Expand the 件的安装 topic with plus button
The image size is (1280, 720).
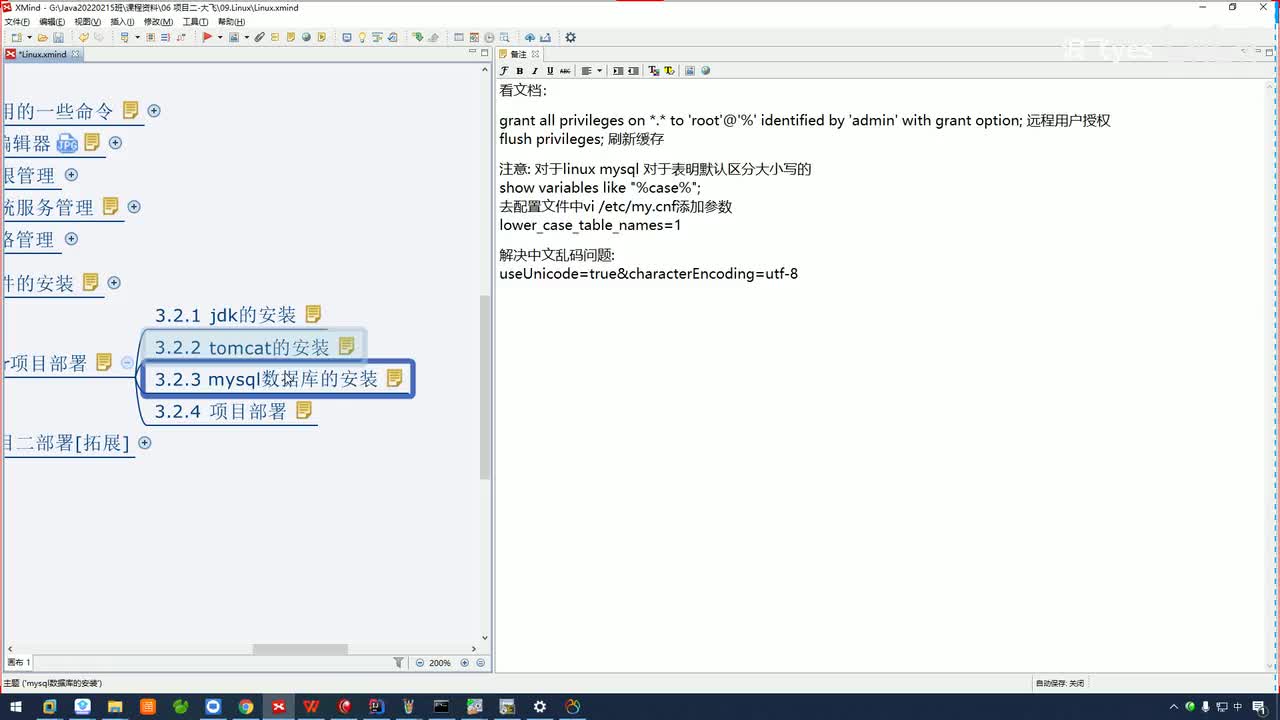114,283
